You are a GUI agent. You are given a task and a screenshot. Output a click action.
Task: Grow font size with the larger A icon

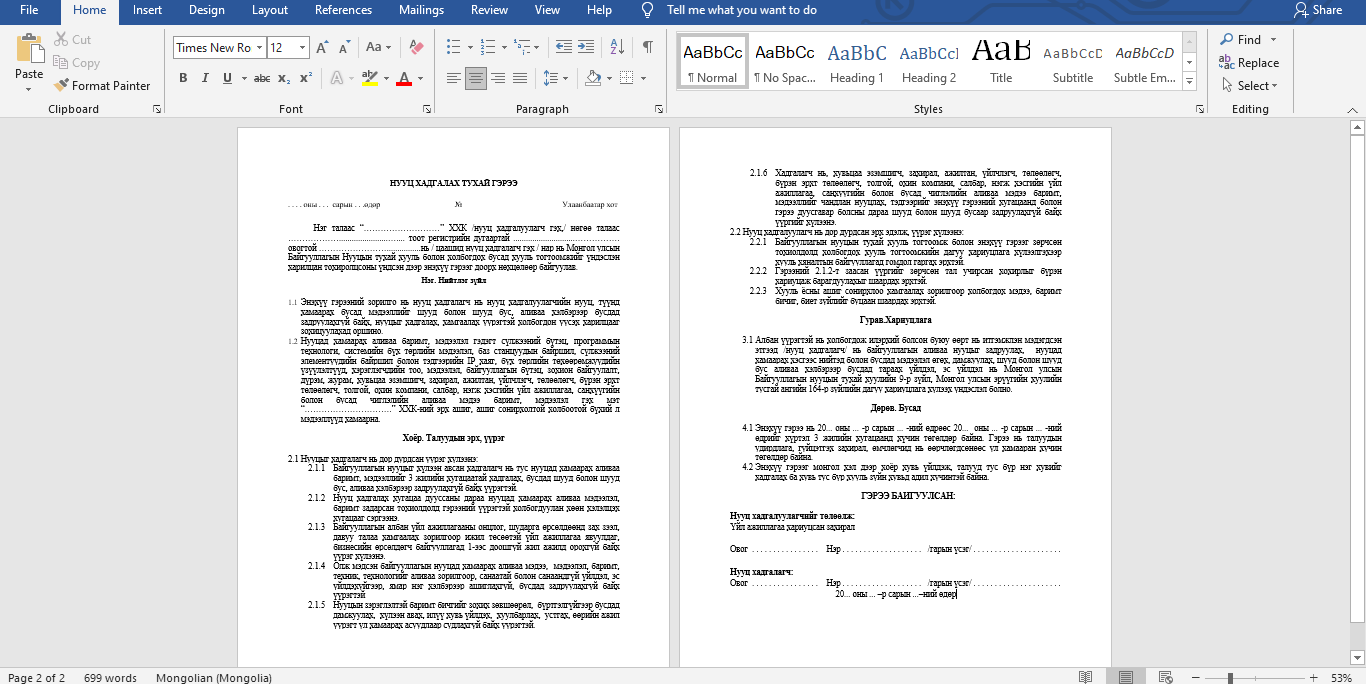click(x=322, y=47)
